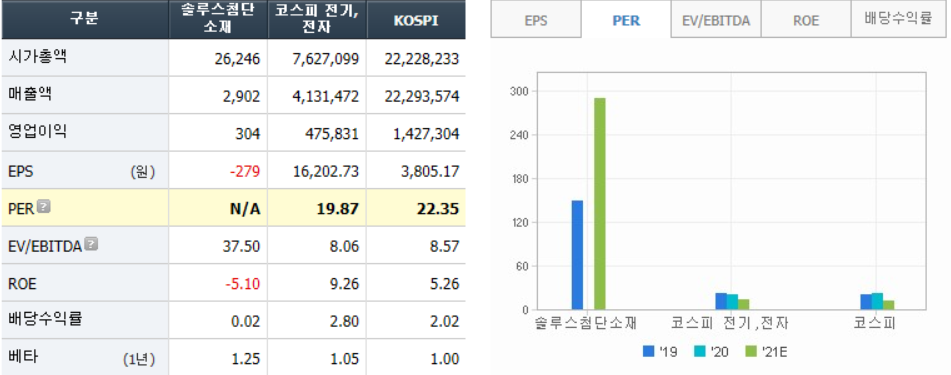
Task: Click the 구분 column header
Action: point(84,19)
